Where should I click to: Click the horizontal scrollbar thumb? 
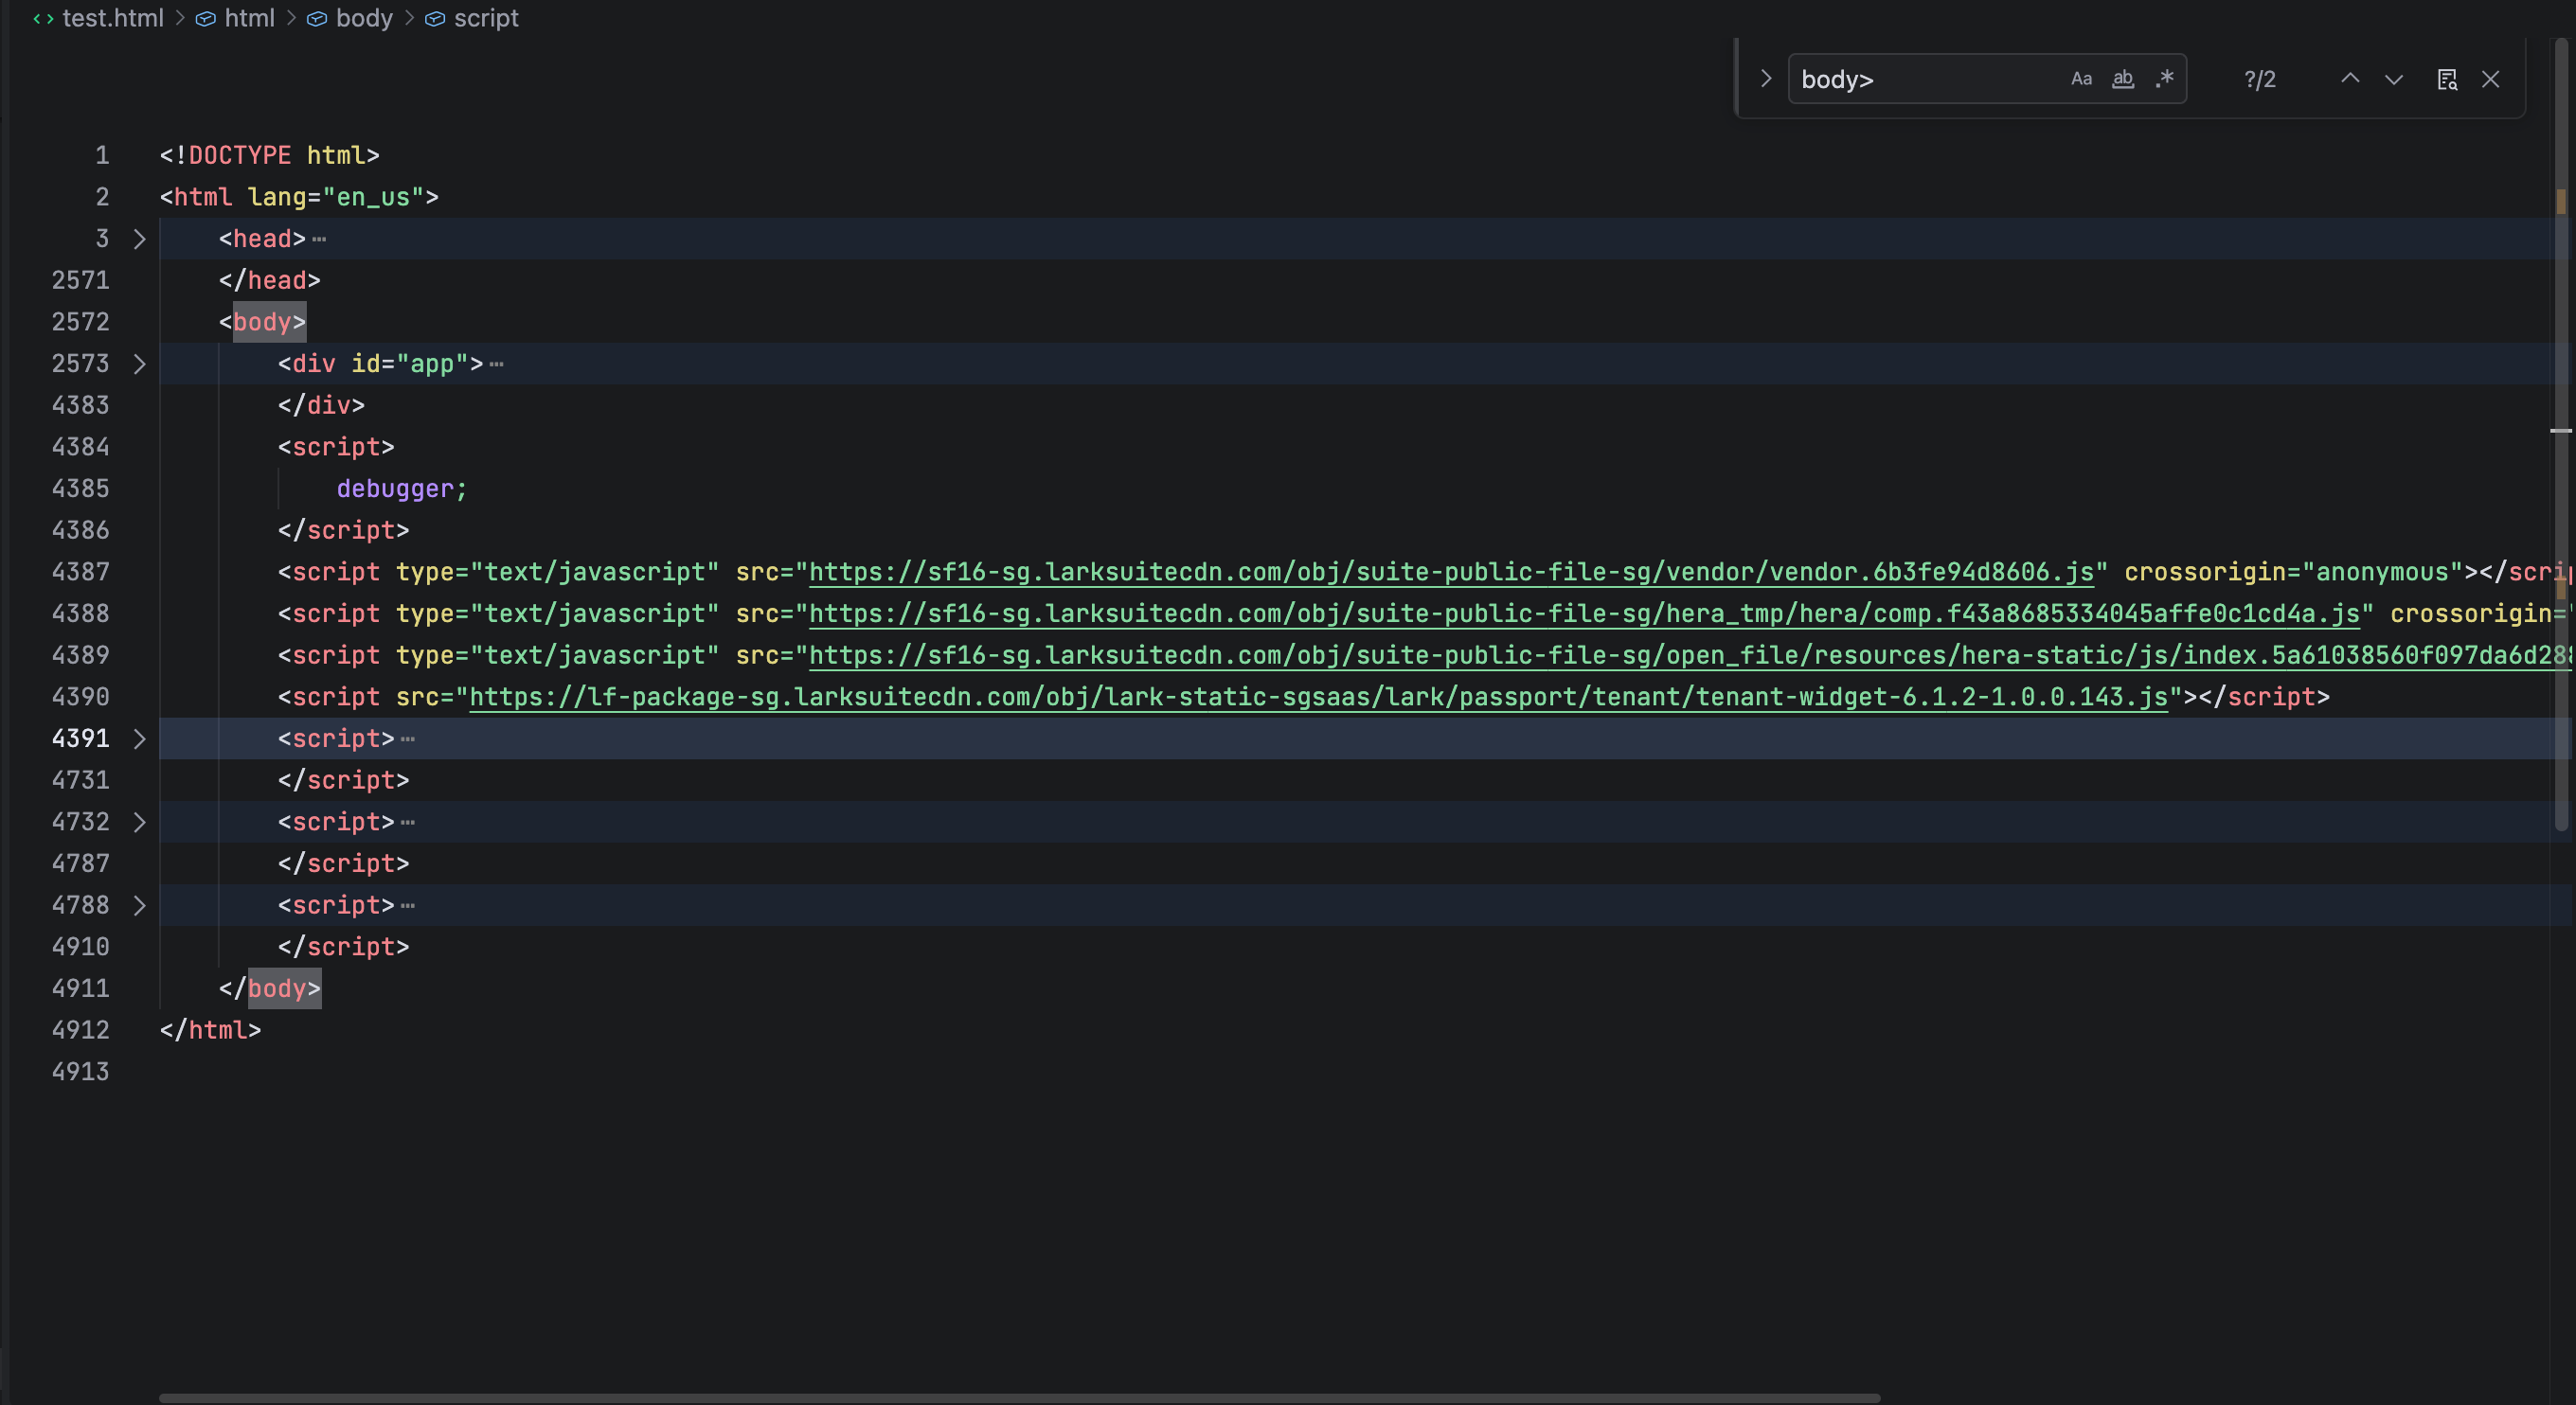tap(1020, 1397)
